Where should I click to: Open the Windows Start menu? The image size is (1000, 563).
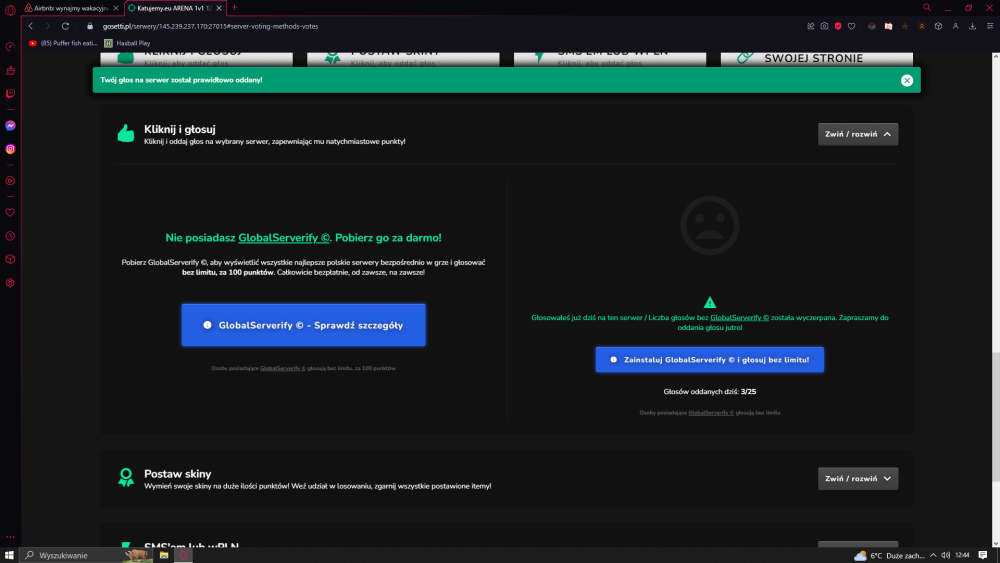point(9,555)
